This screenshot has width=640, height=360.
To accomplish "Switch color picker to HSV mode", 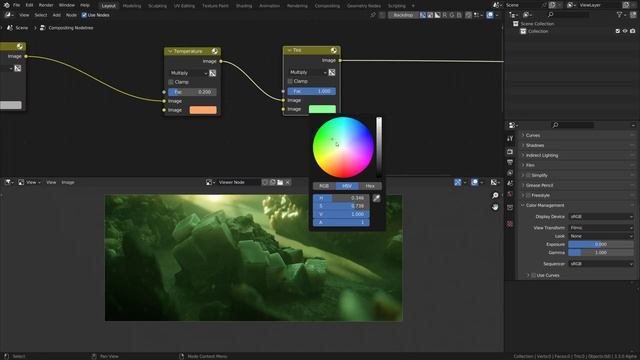I will tap(347, 186).
